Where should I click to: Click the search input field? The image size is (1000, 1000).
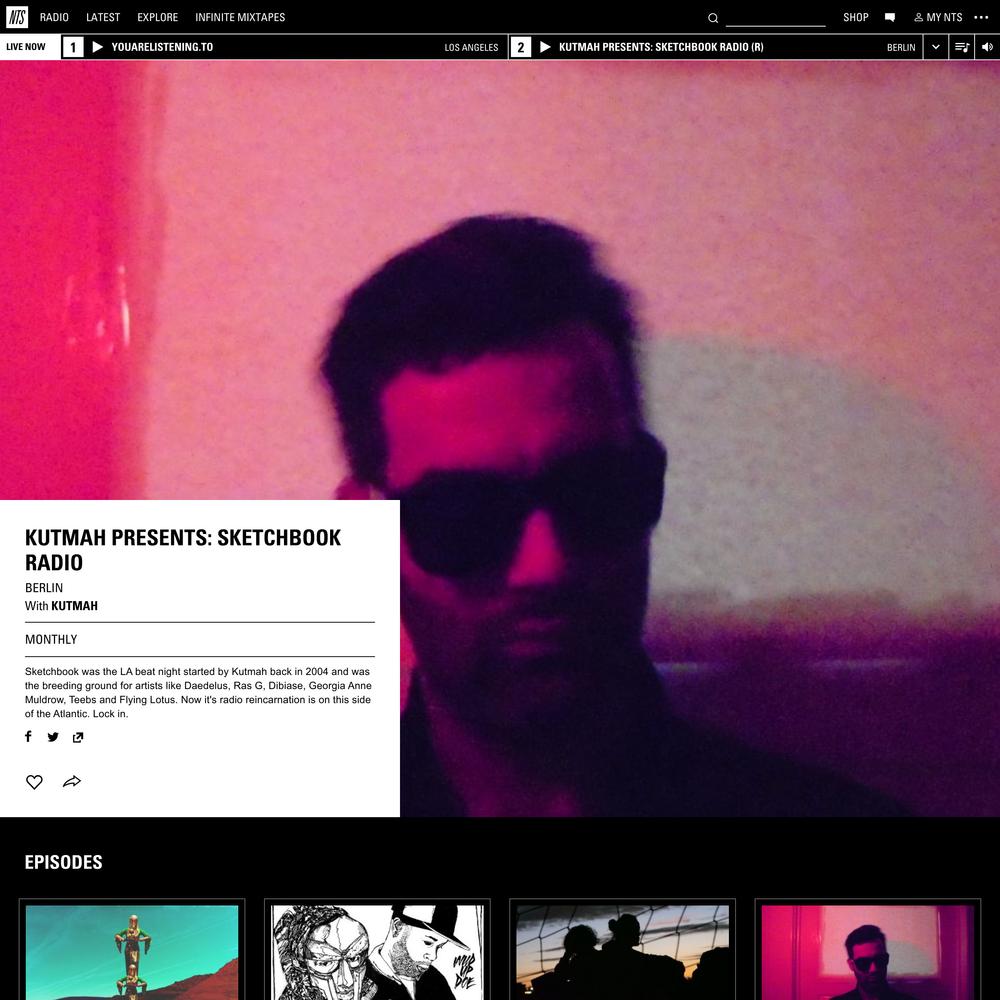pyautogui.click(x=776, y=18)
